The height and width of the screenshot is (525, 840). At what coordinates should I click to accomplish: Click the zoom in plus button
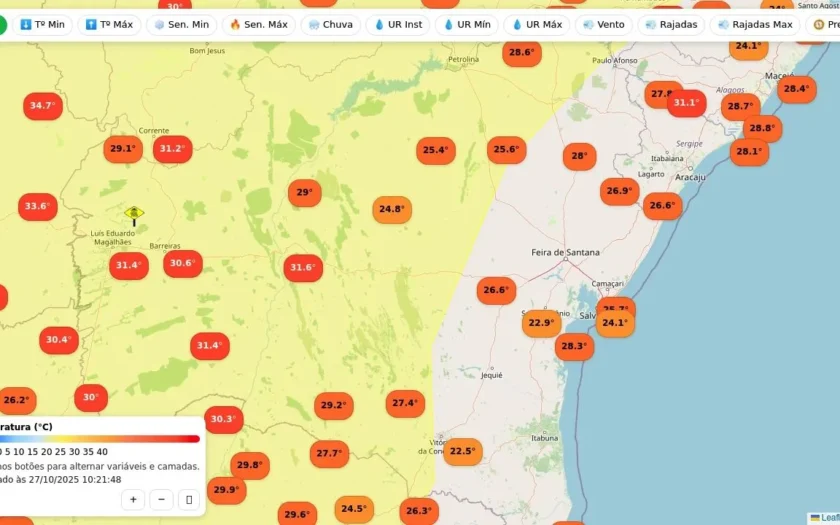point(133,500)
